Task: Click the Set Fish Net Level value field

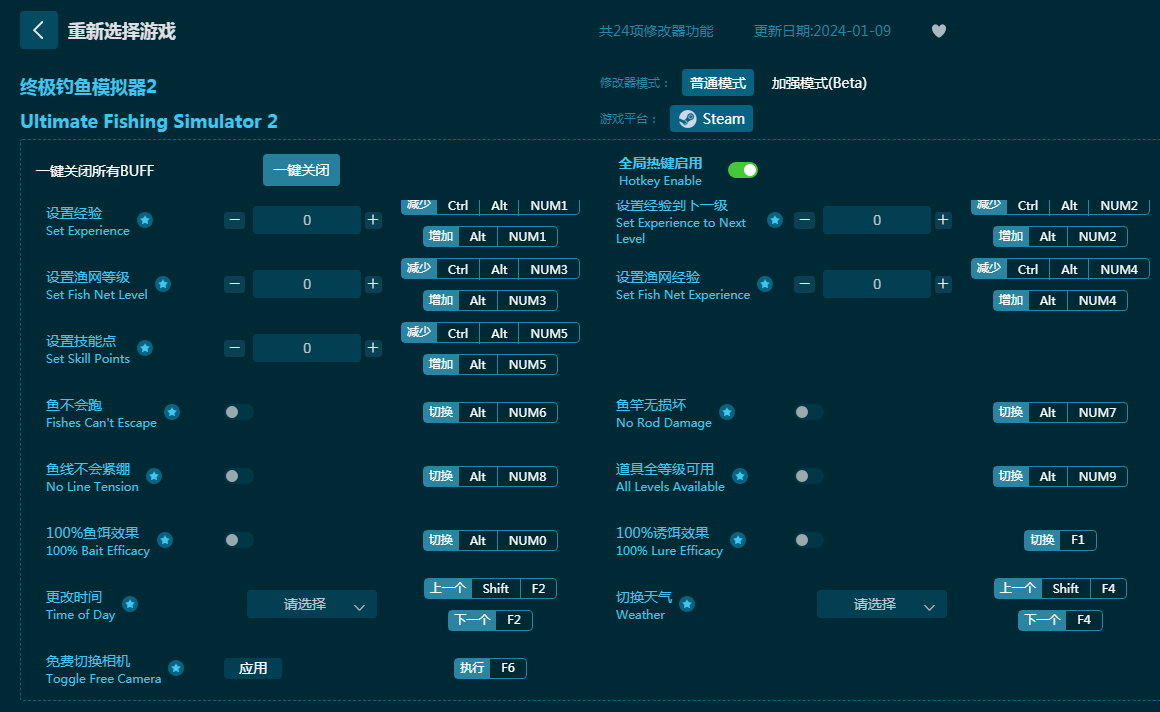Action: 307,284
